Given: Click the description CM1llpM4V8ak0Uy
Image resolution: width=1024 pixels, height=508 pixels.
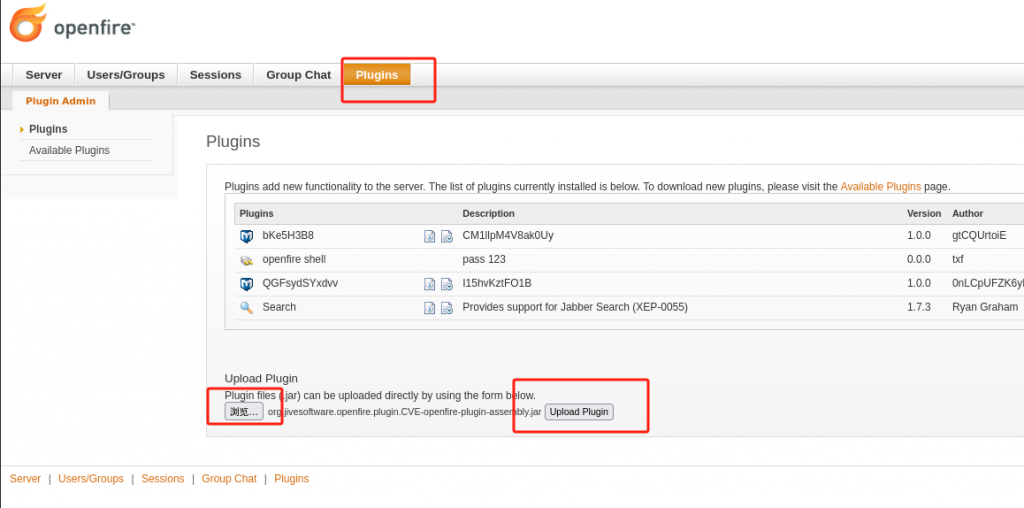Looking at the screenshot, I should (x=508, y=236).
